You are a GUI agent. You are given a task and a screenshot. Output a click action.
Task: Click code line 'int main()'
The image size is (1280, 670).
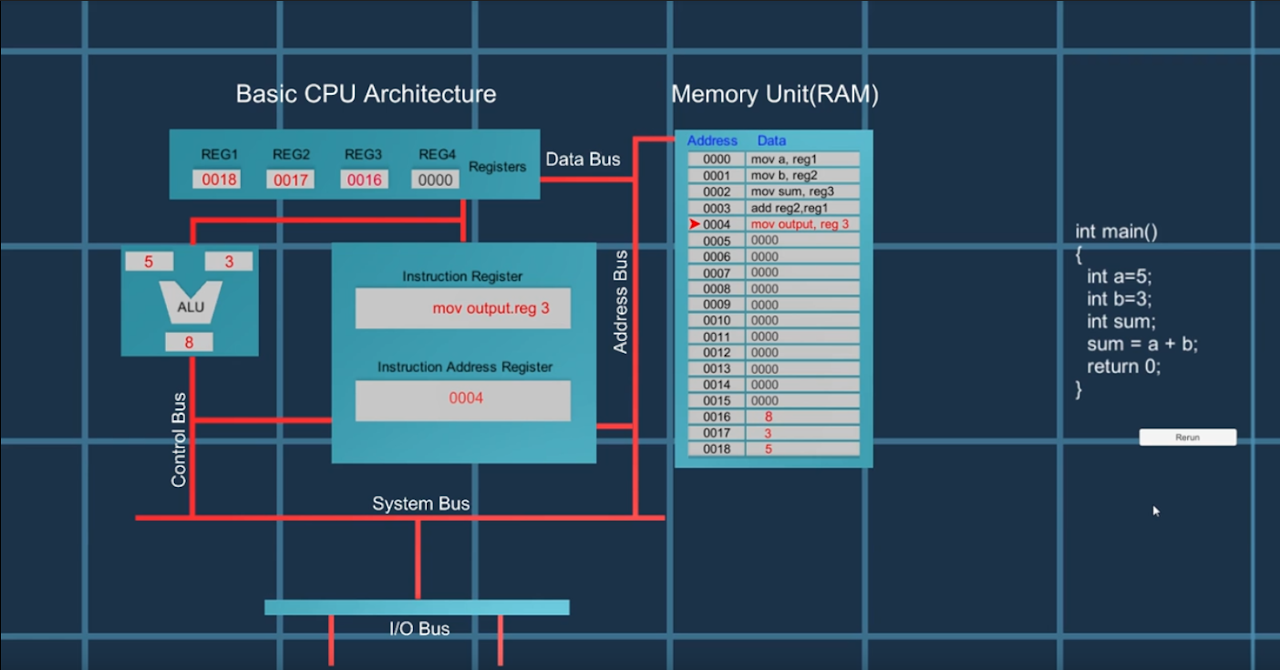click(x=1117, y=232)
